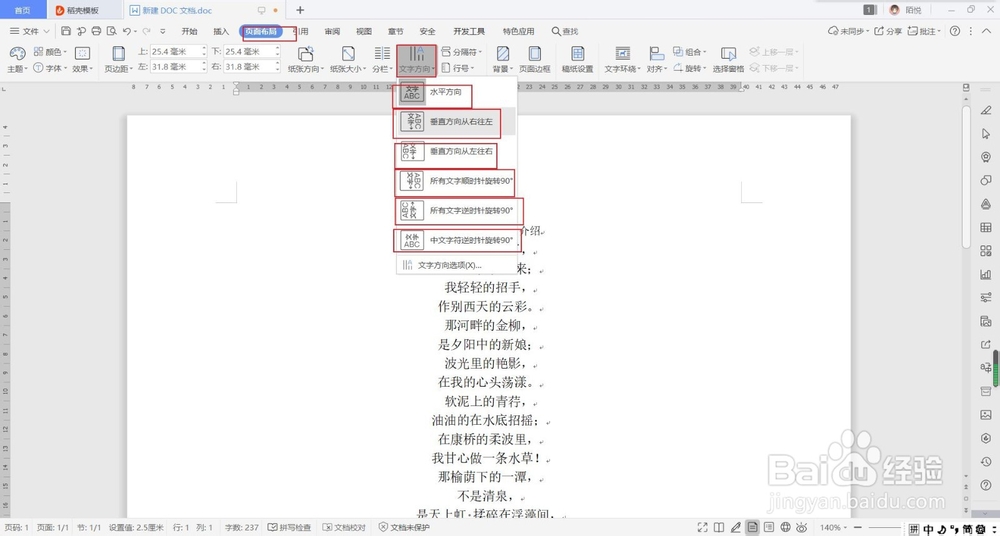This screenshot has height=536, width=1000.
Task: Expand the 颜色 color dropdown
Action: coord(50,52)
